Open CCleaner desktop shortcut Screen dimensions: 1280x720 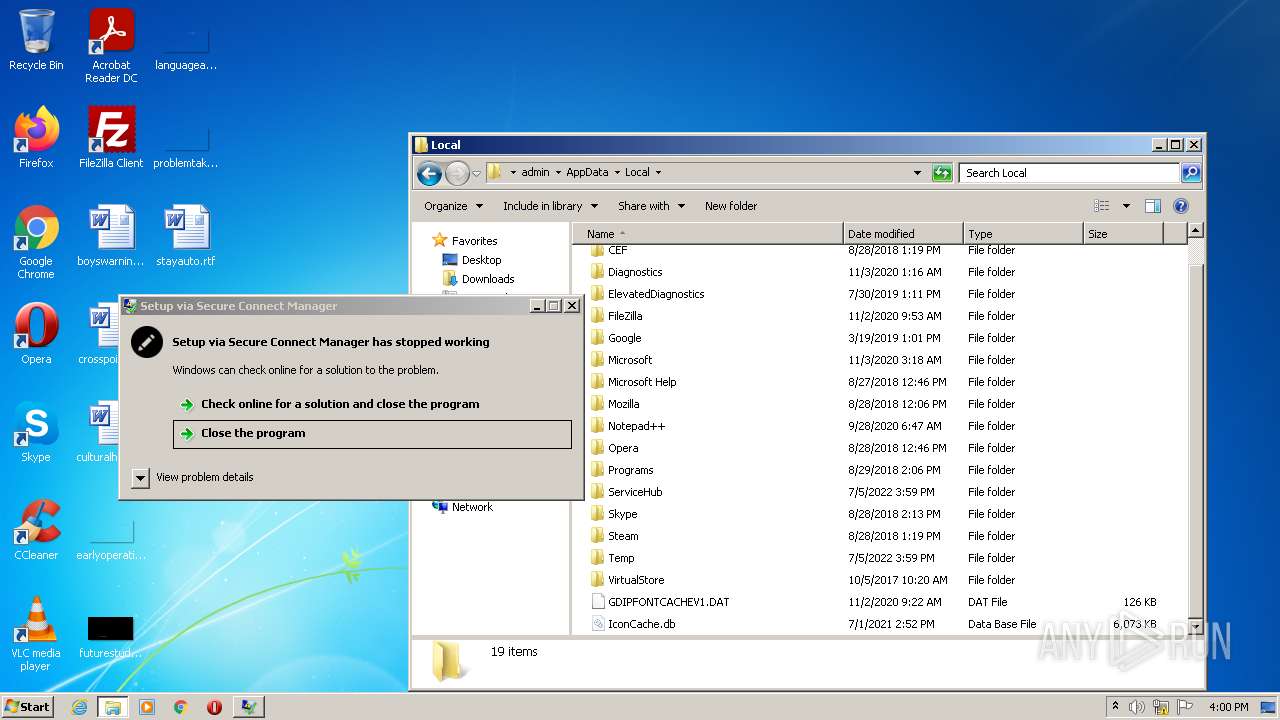coord(36,530)
